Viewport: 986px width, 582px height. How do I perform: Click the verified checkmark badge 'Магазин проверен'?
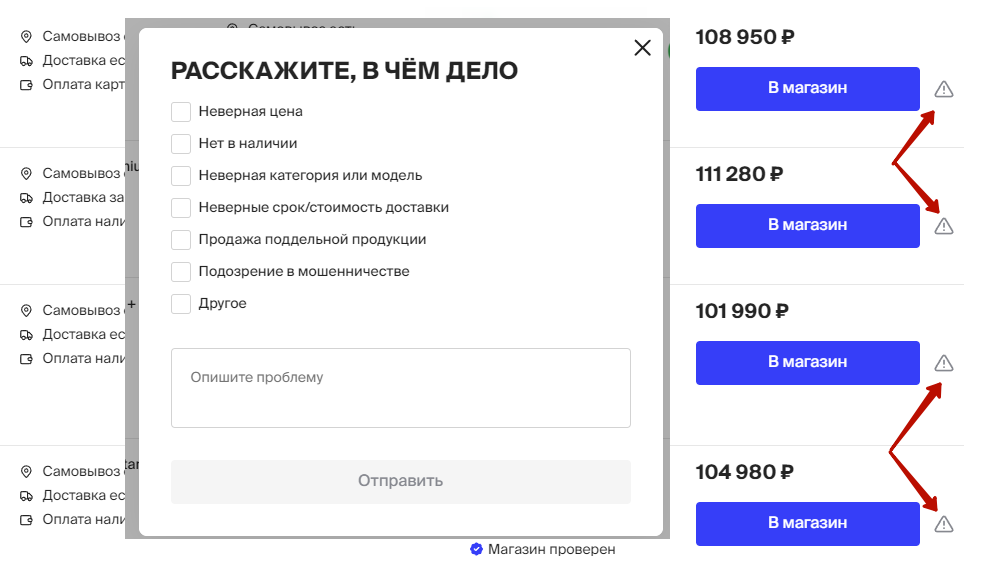tap(477, 549)
